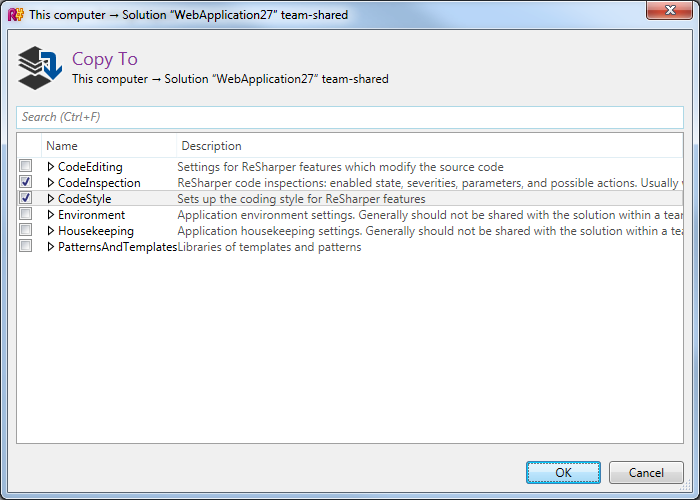This screenshot has width=700, height=500.
Task: Tick the Housekeeping checkbox
Action: [25, 230]
